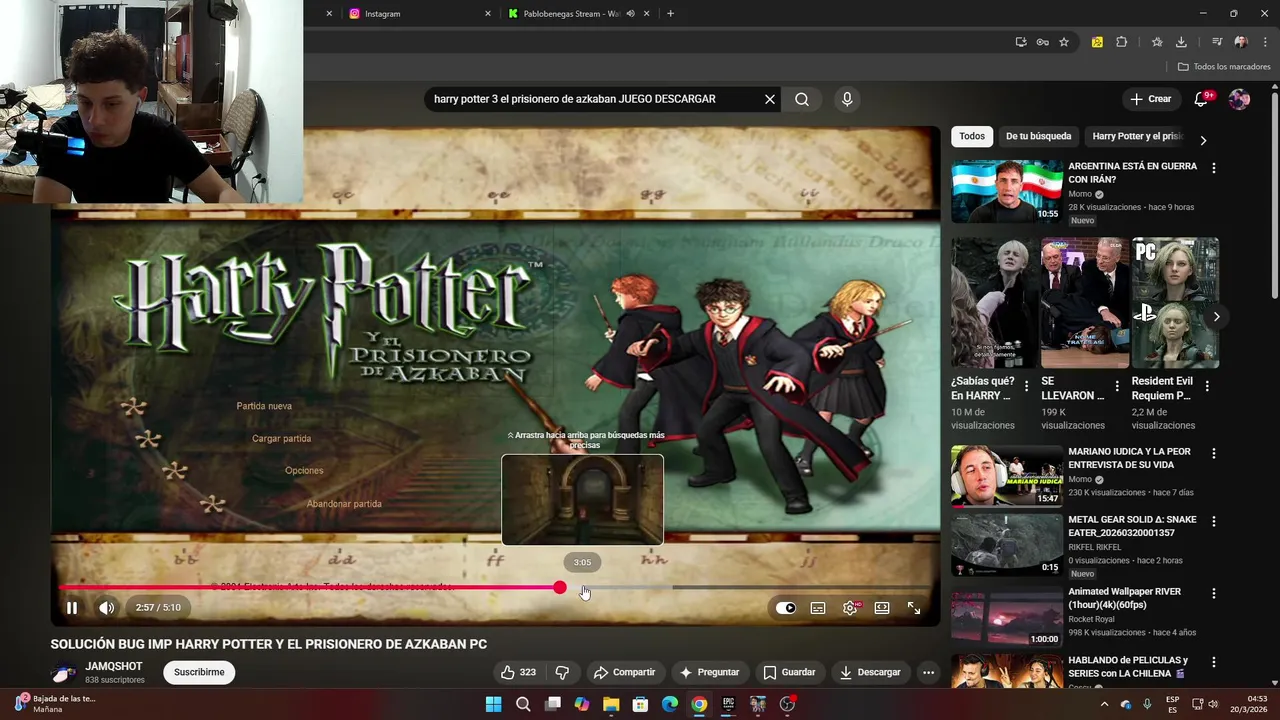Open the JAMQSHOT channel name link
This screenshot has width=1280, height=720.
(114, 666)
